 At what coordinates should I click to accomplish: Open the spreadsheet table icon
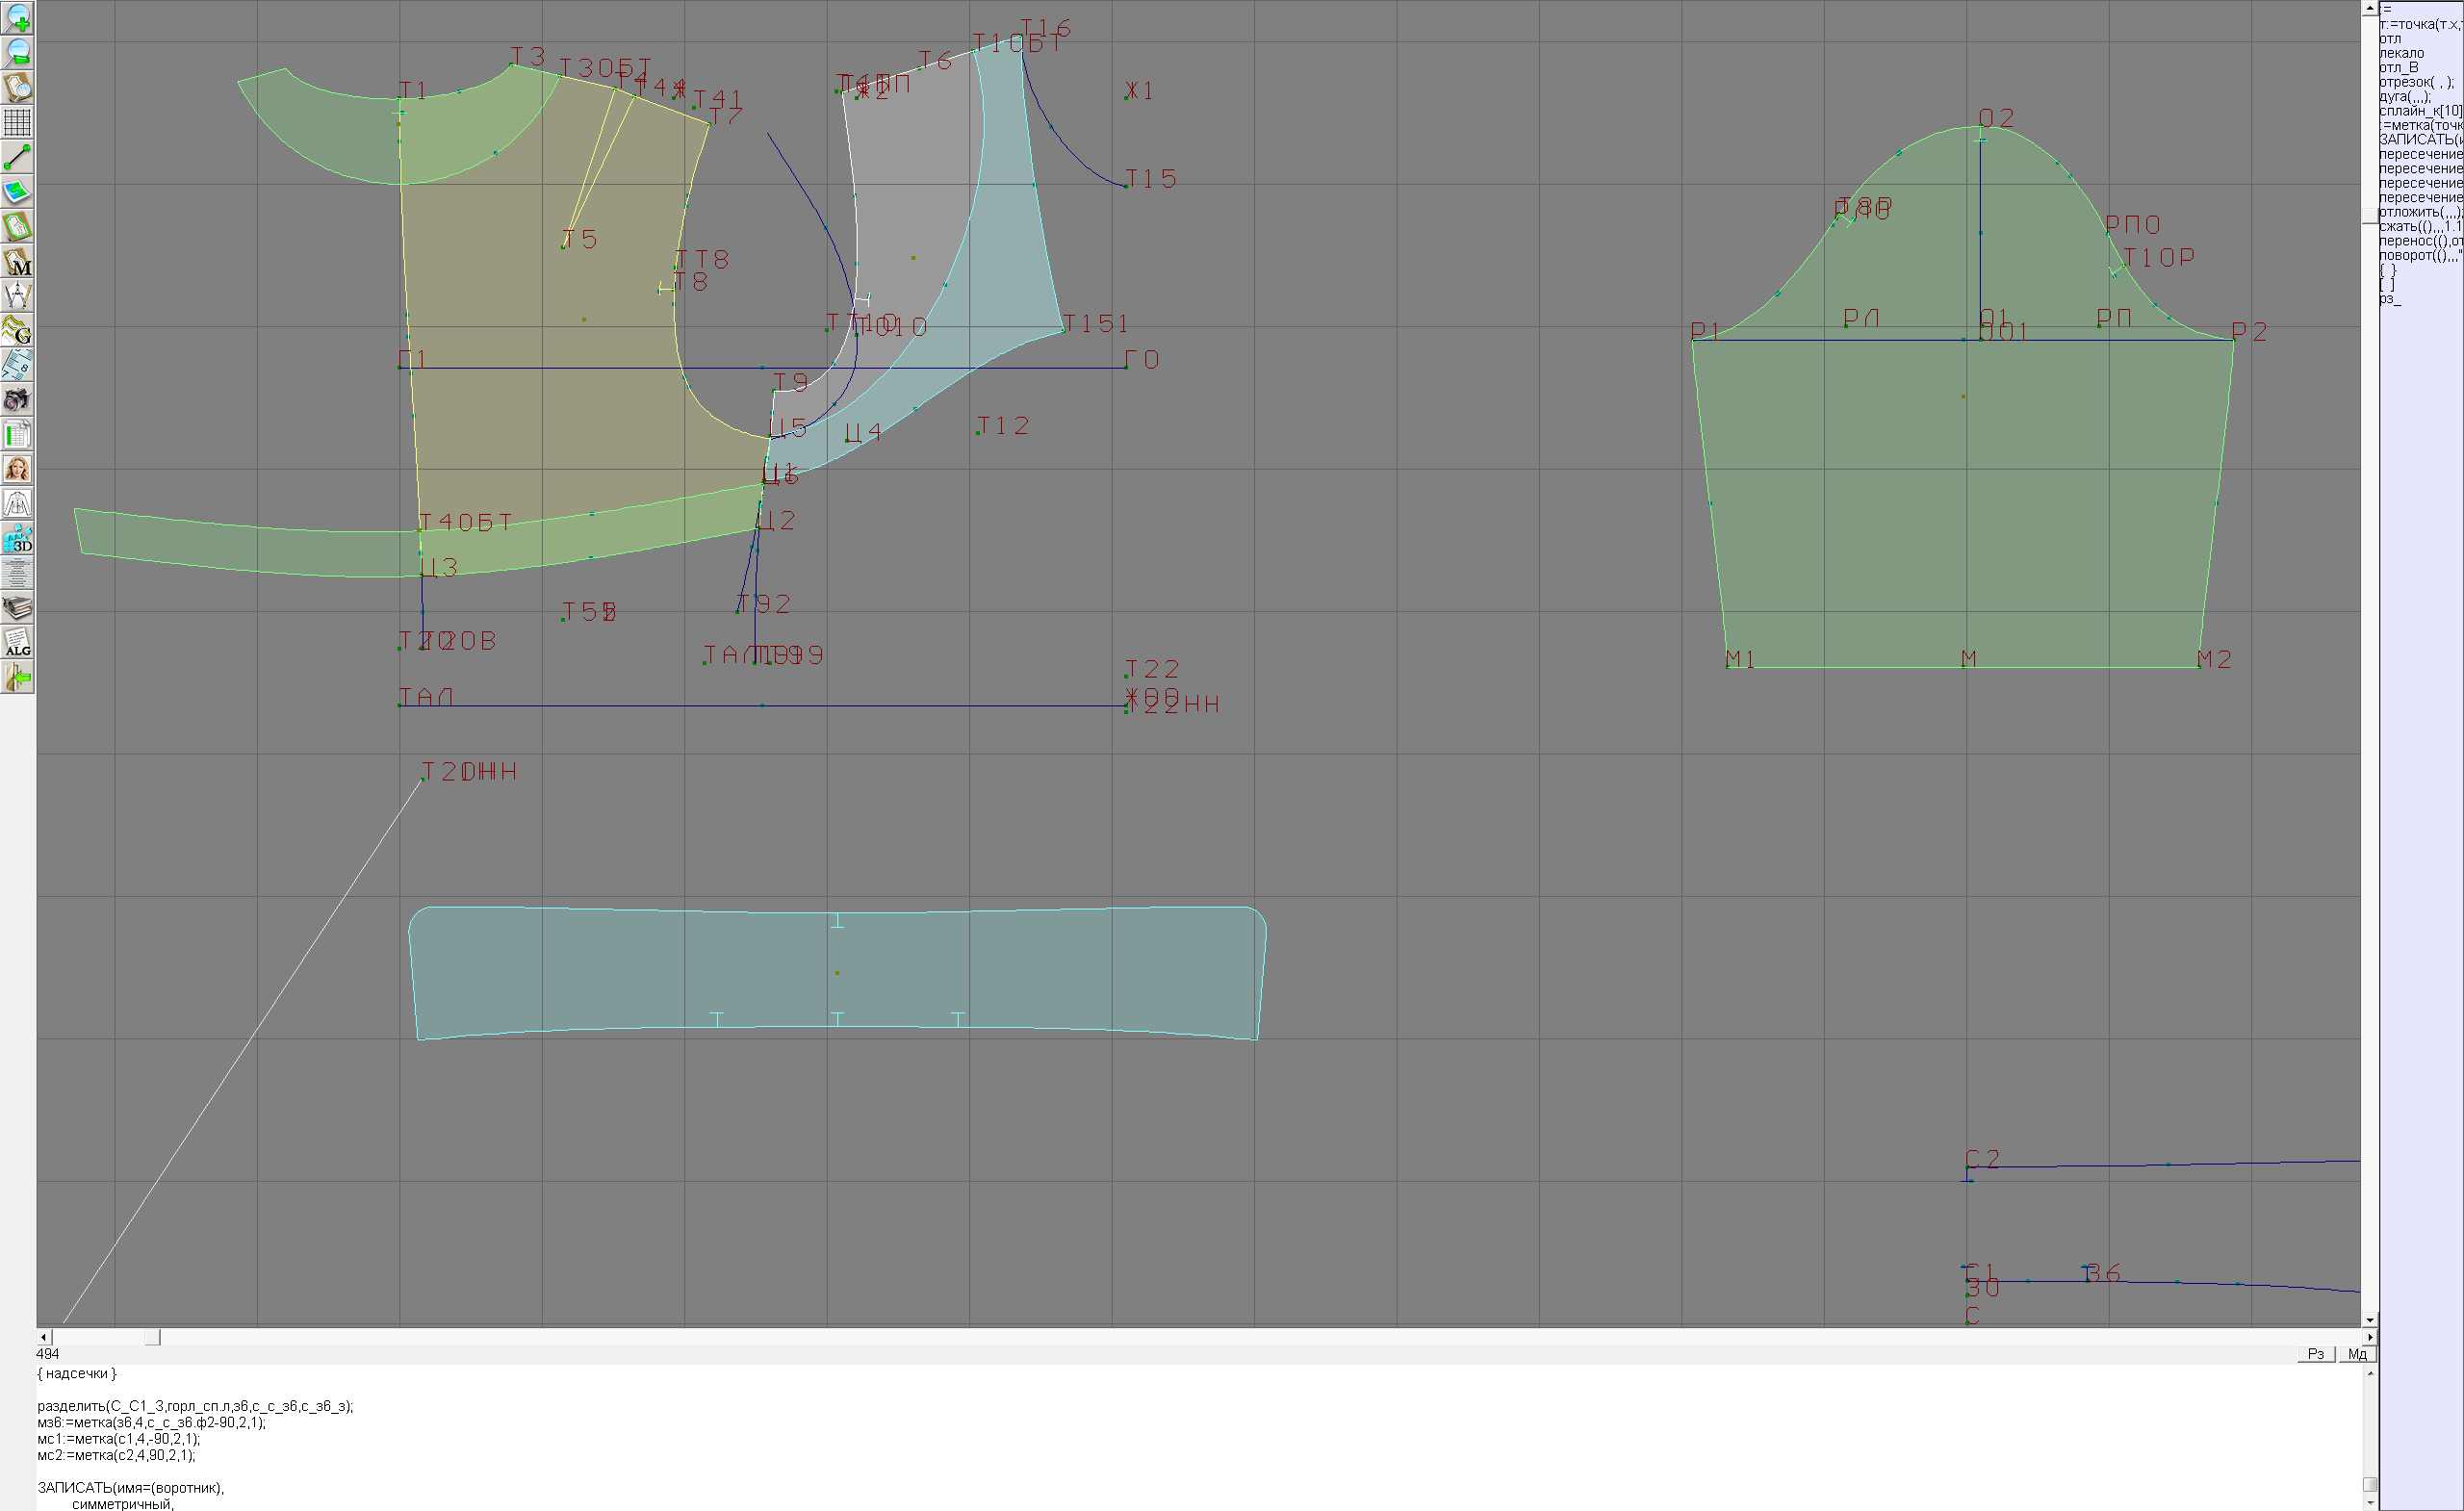pyautogui.click(x=18, y=435)
